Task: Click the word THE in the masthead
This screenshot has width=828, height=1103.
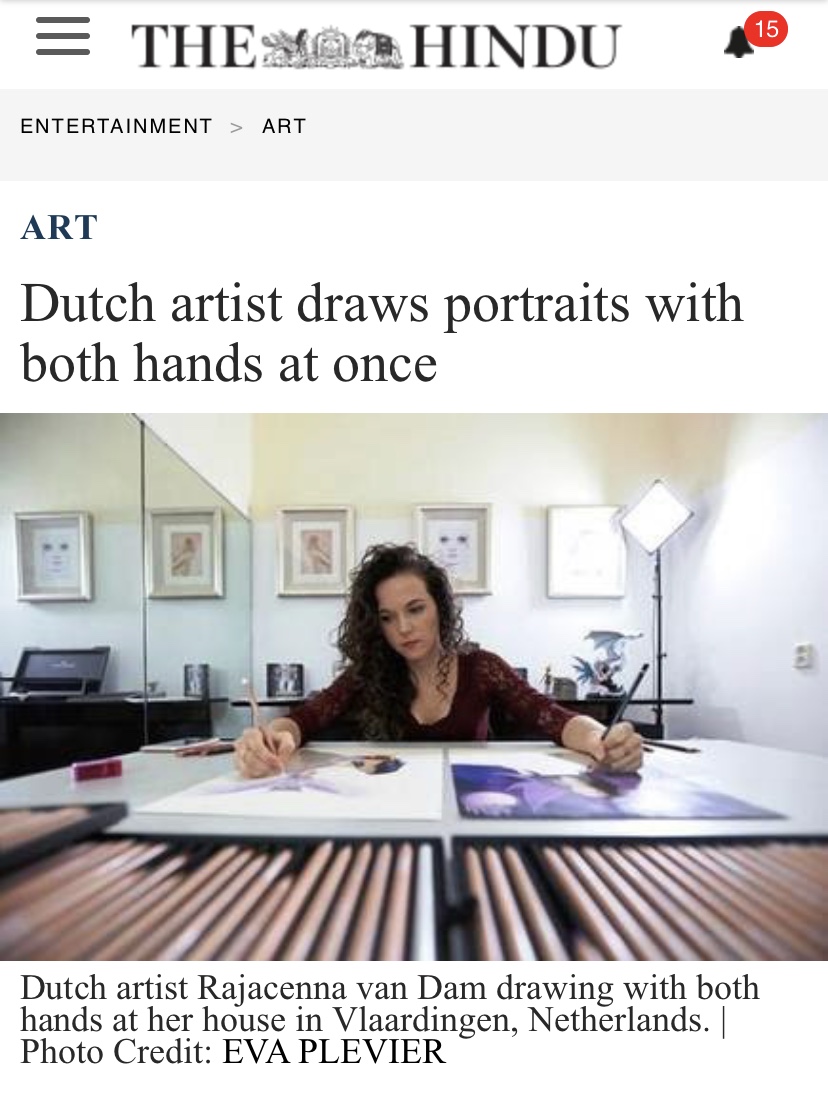Action: coord(195,46)
